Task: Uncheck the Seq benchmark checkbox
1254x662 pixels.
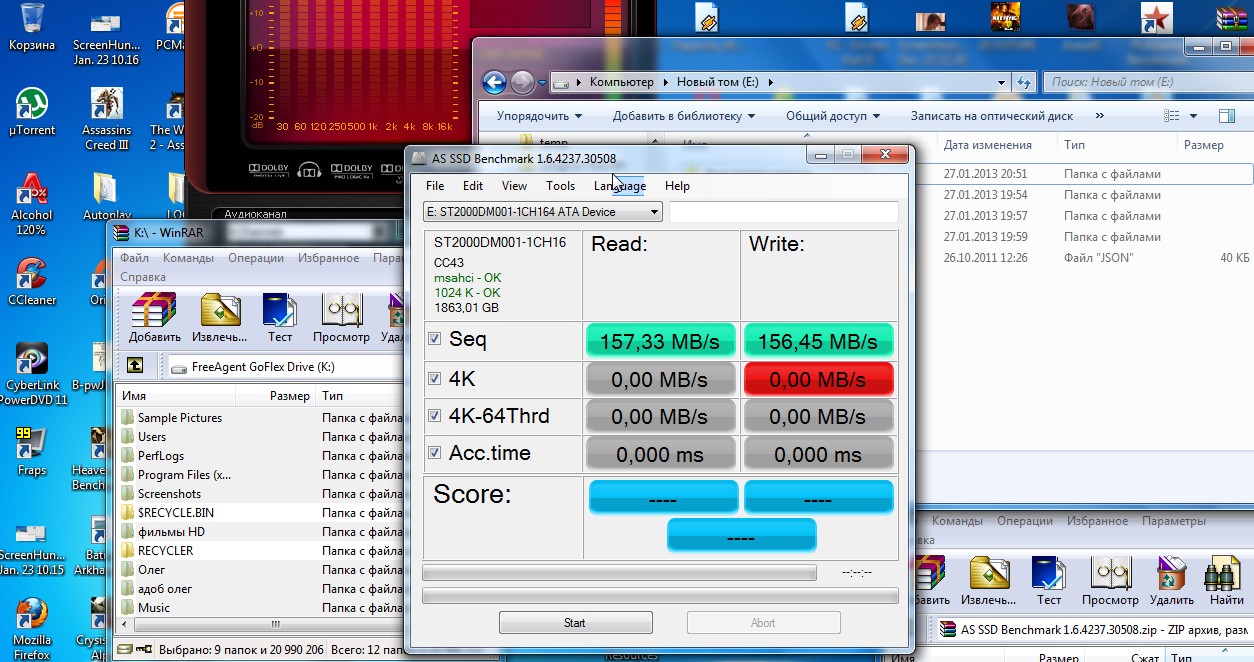Action: (x=434, y=339)
